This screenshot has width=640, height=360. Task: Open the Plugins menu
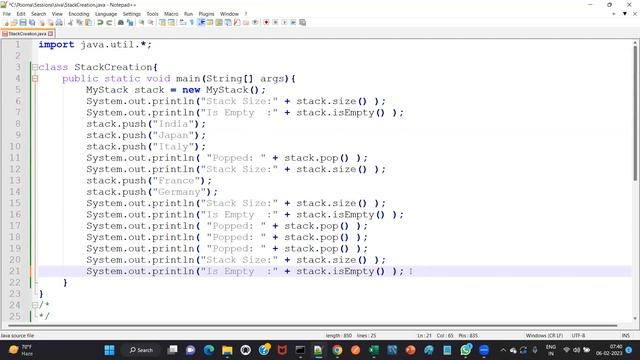pos(206,14)
